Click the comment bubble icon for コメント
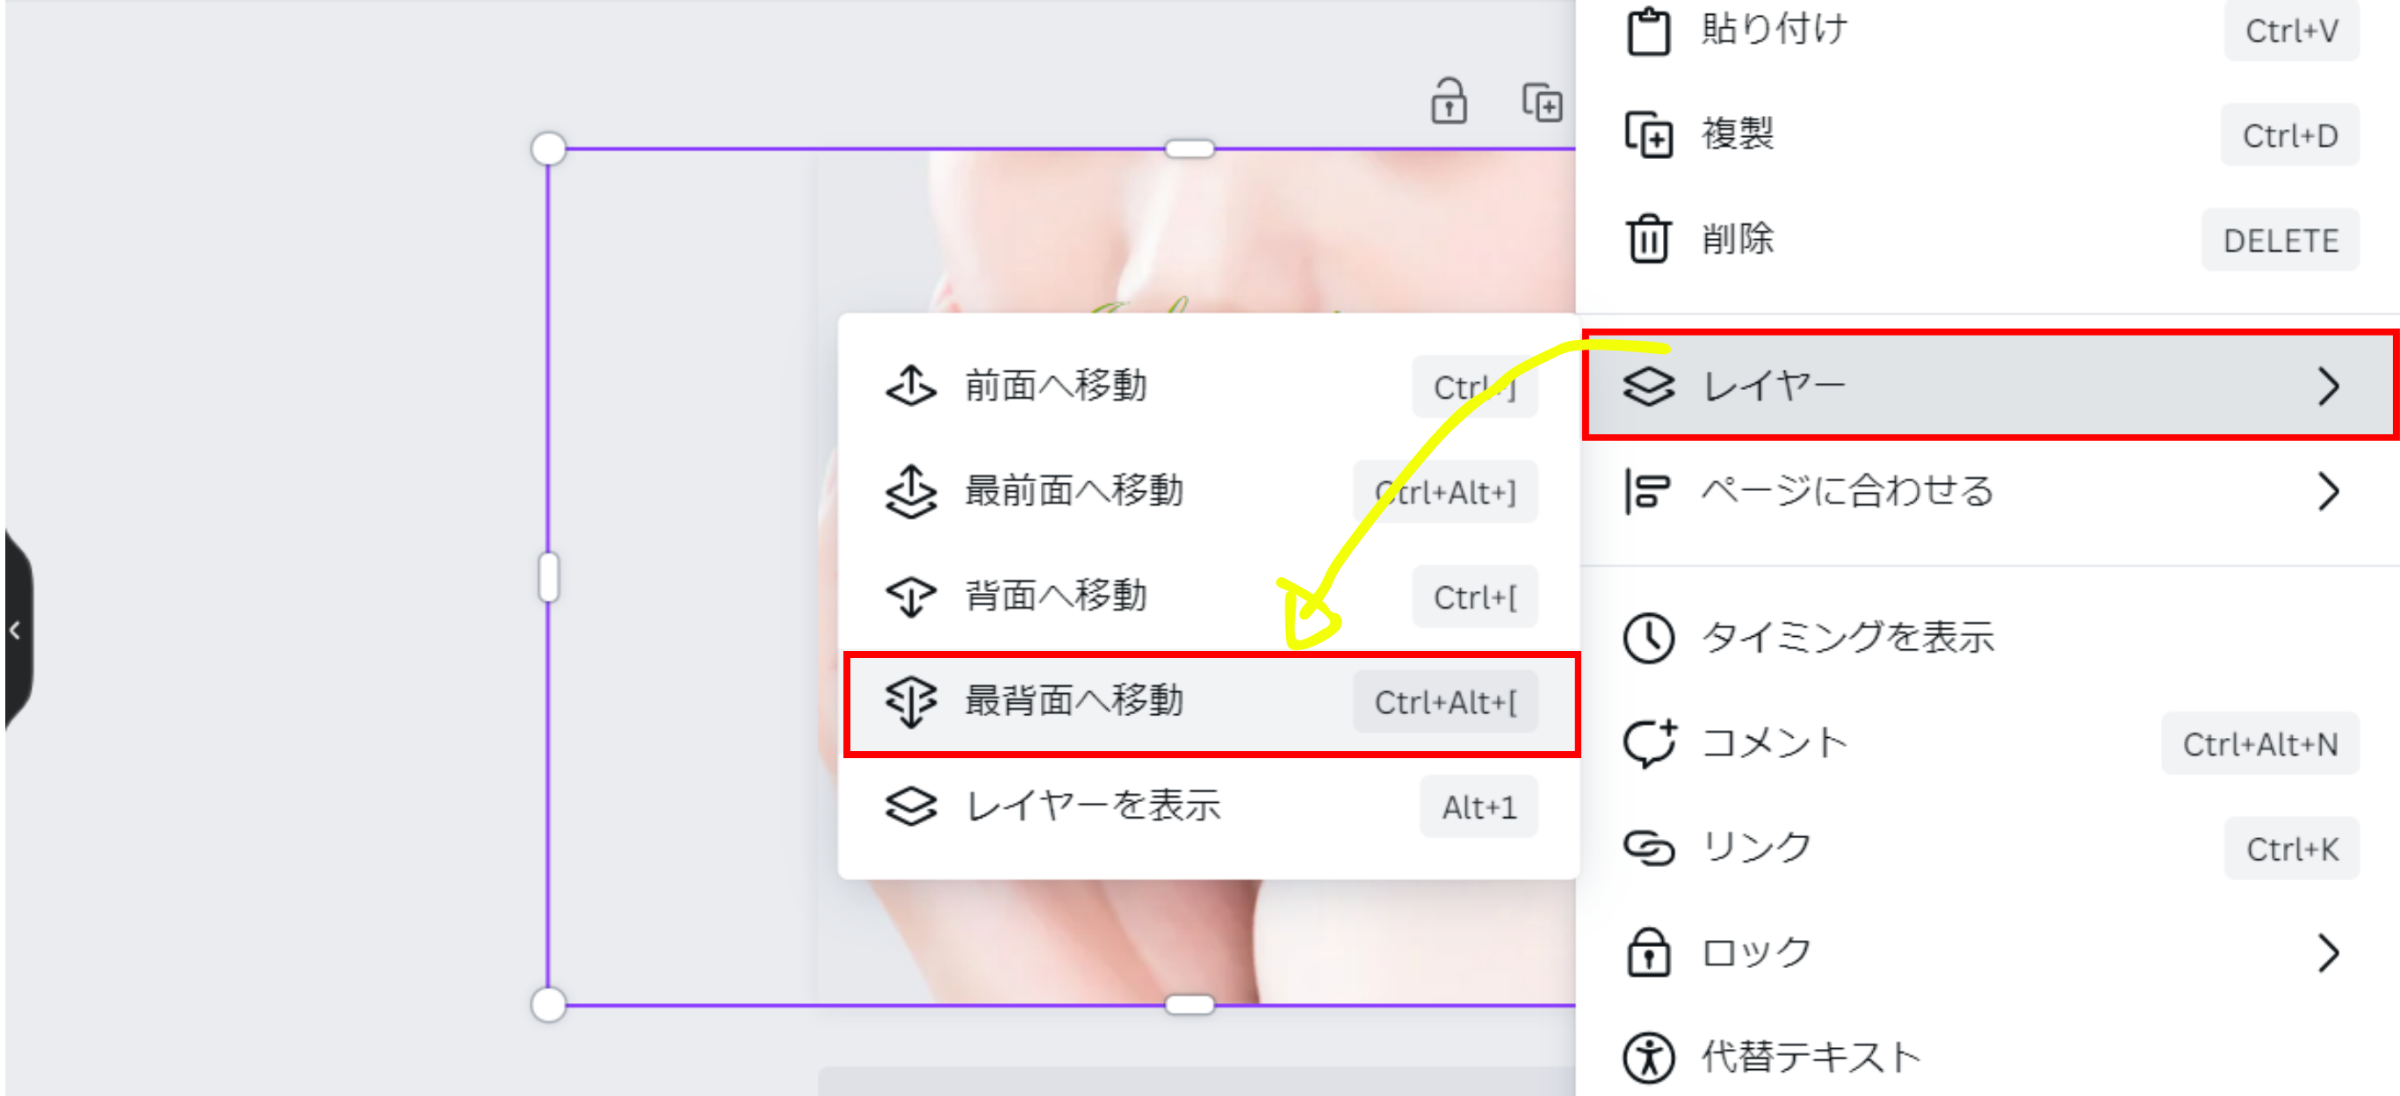The height and width of the screenshot is (1096, 2400). click(x=1648, y=743)
